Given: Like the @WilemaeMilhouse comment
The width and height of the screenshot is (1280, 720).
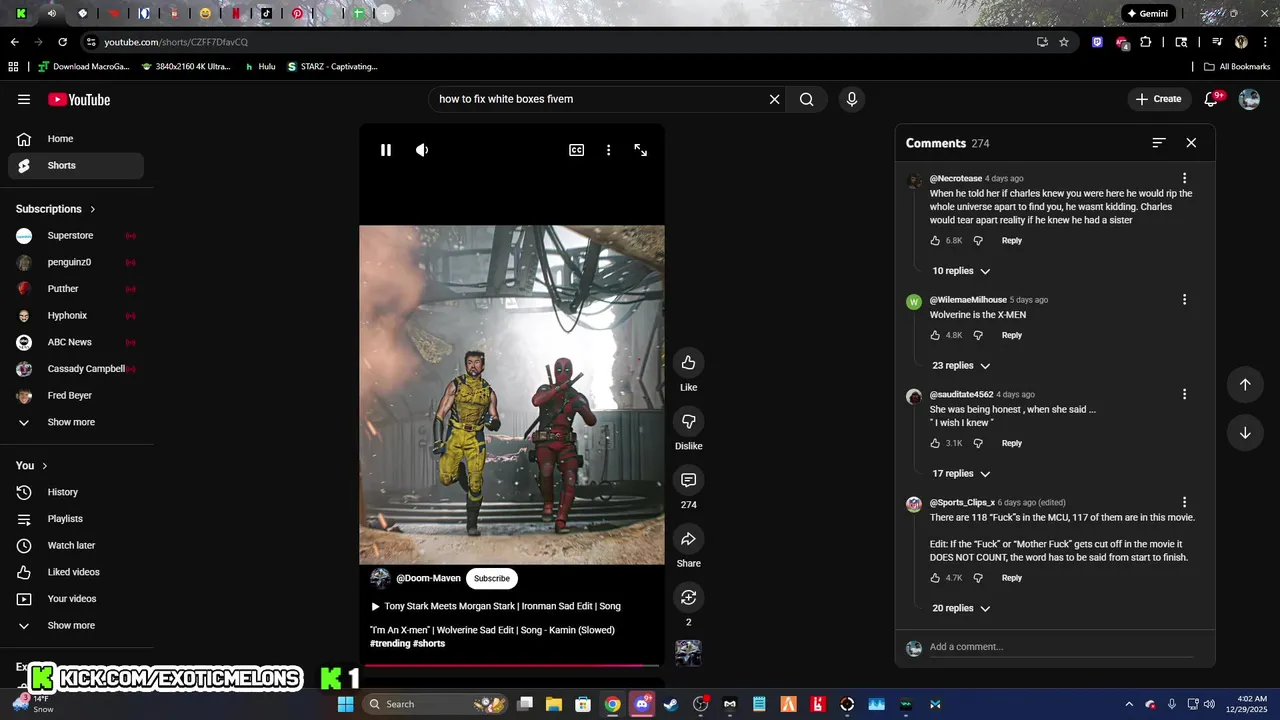Looking at the screenshot, I should coord(935,336).
